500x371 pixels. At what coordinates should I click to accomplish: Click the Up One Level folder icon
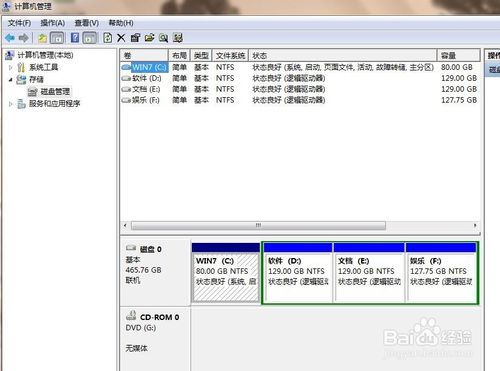pyautogui.click(x=42, y=38)
